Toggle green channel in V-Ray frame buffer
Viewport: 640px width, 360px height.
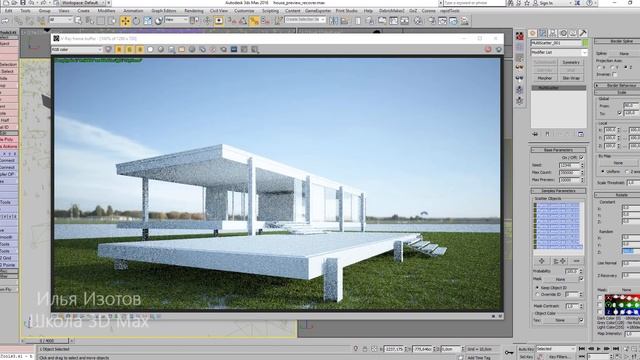(x=129, y=49)
